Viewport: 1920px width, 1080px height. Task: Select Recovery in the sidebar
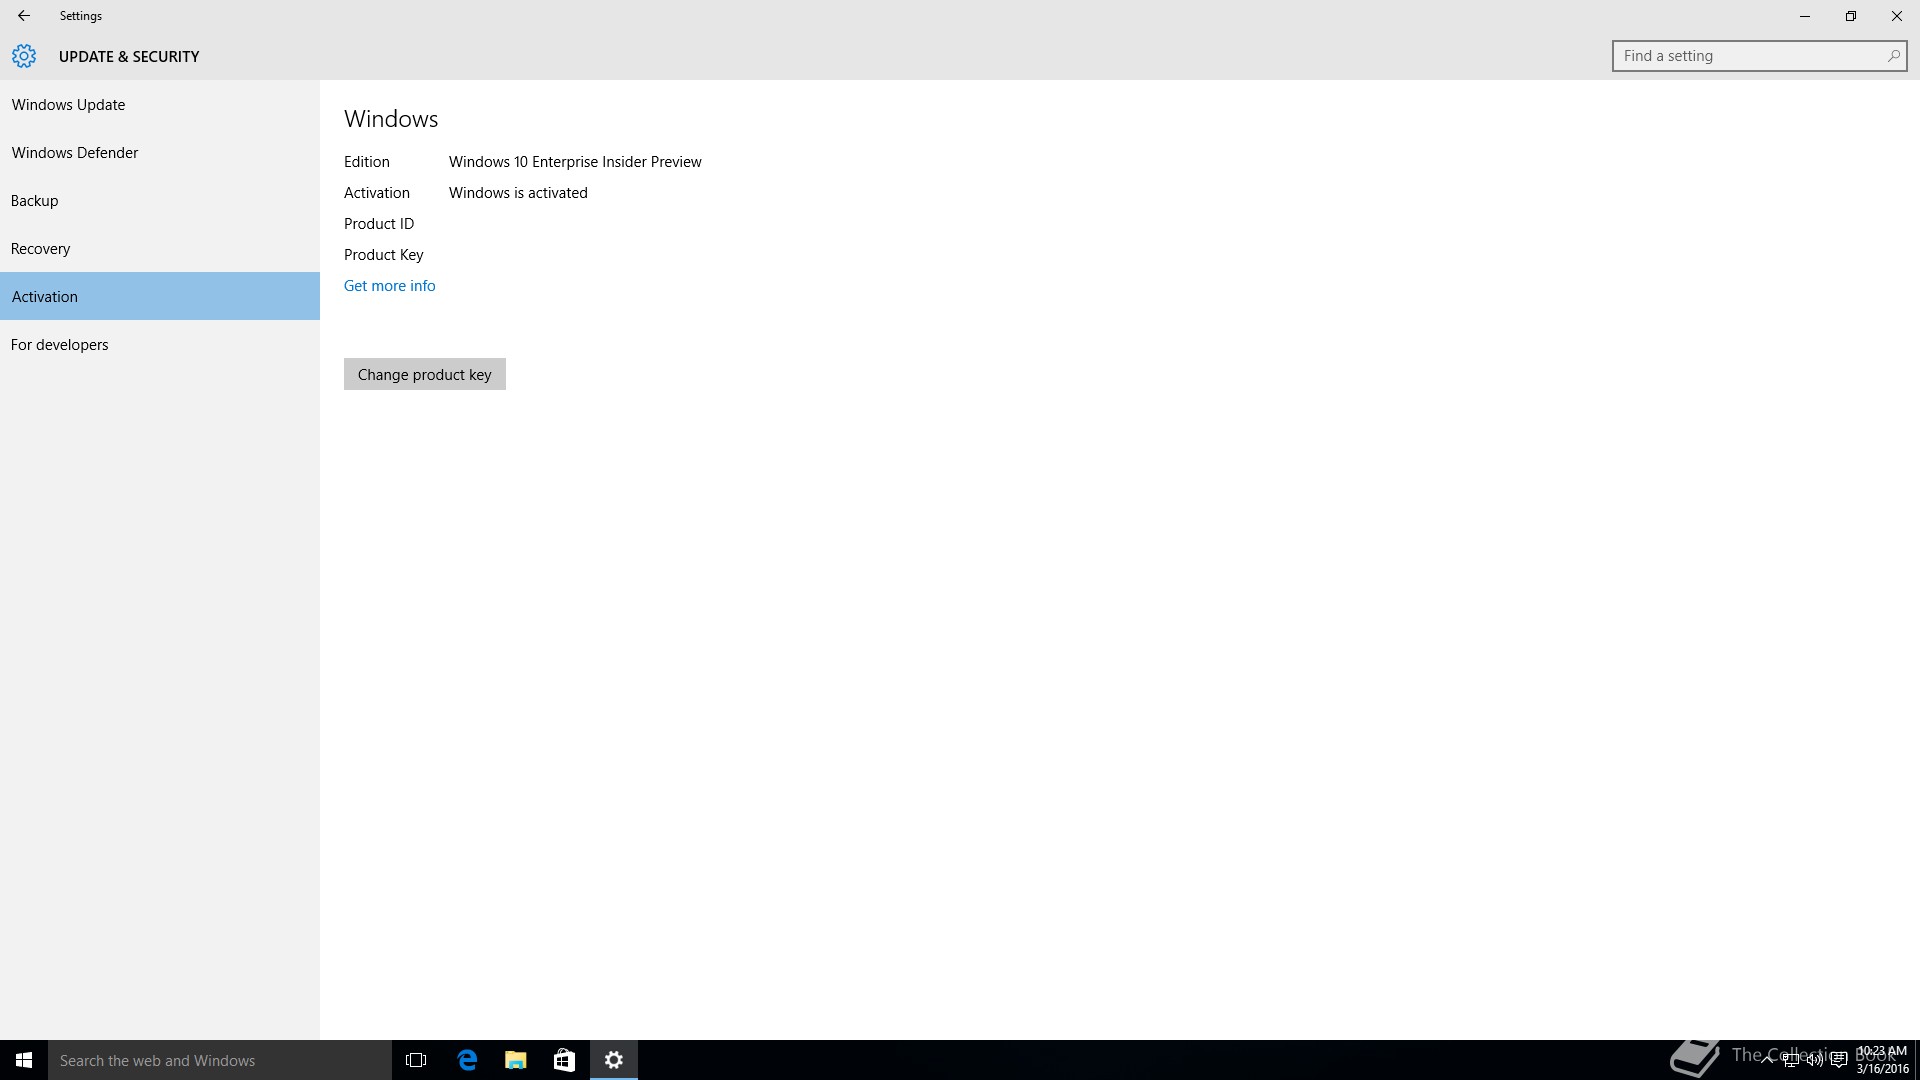click(160, 248)
